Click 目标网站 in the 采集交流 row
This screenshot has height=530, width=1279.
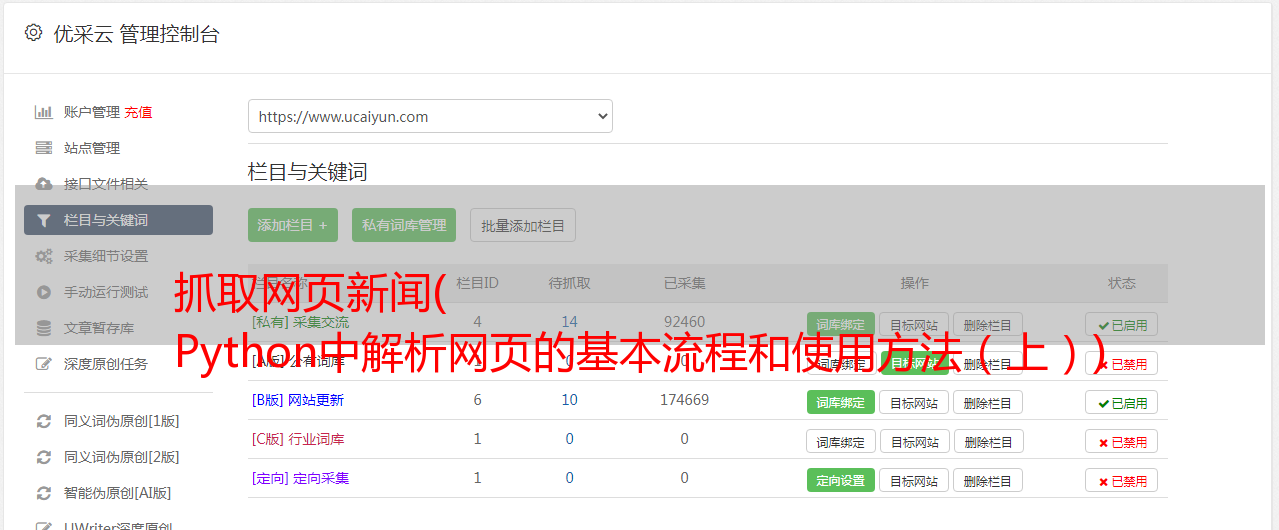(914, 324)
